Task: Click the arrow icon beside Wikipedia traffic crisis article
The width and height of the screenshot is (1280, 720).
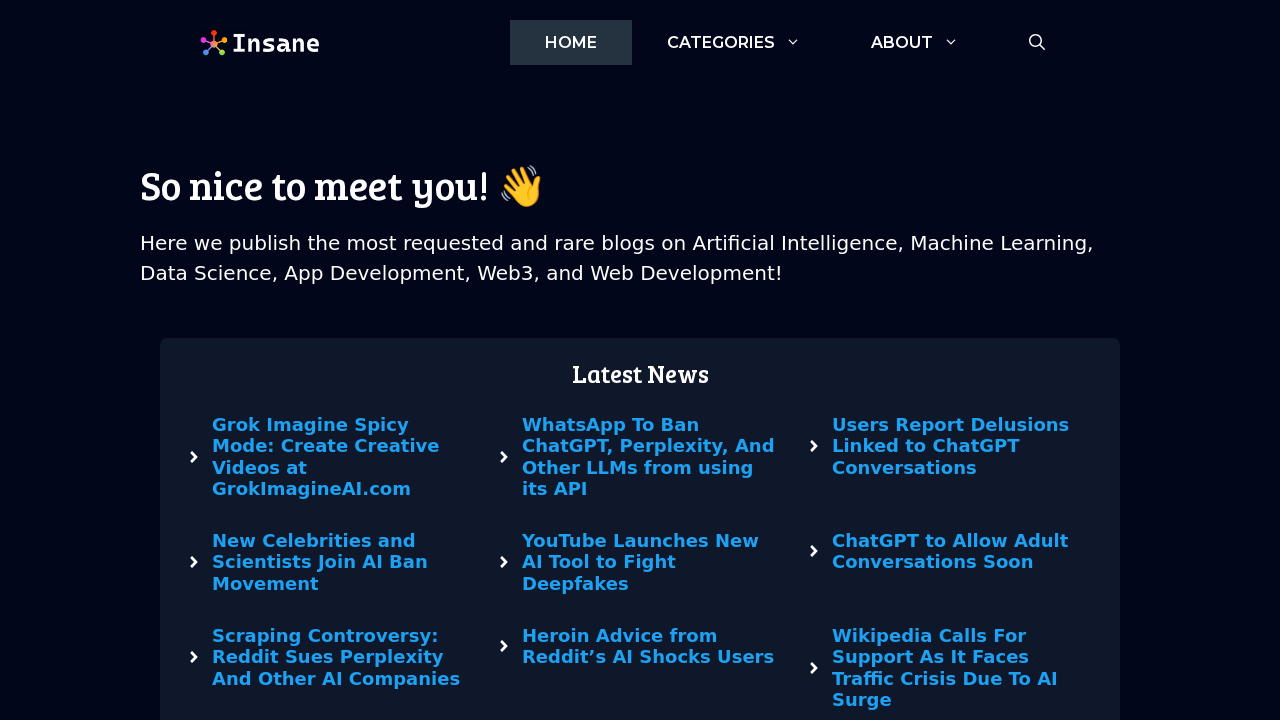Action: (812, 666)
